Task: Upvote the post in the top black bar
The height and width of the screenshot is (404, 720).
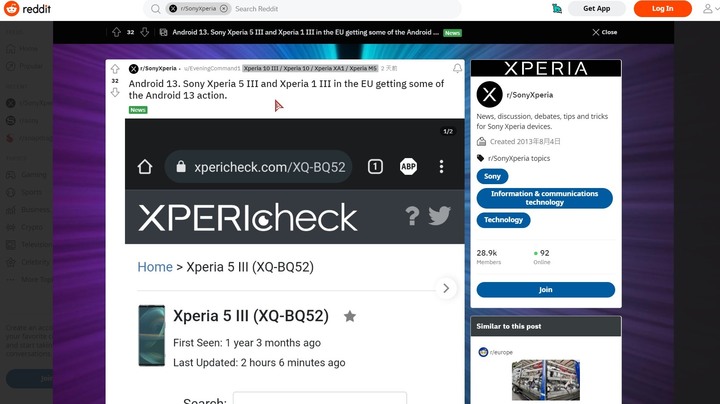Action: pos(116,32)
